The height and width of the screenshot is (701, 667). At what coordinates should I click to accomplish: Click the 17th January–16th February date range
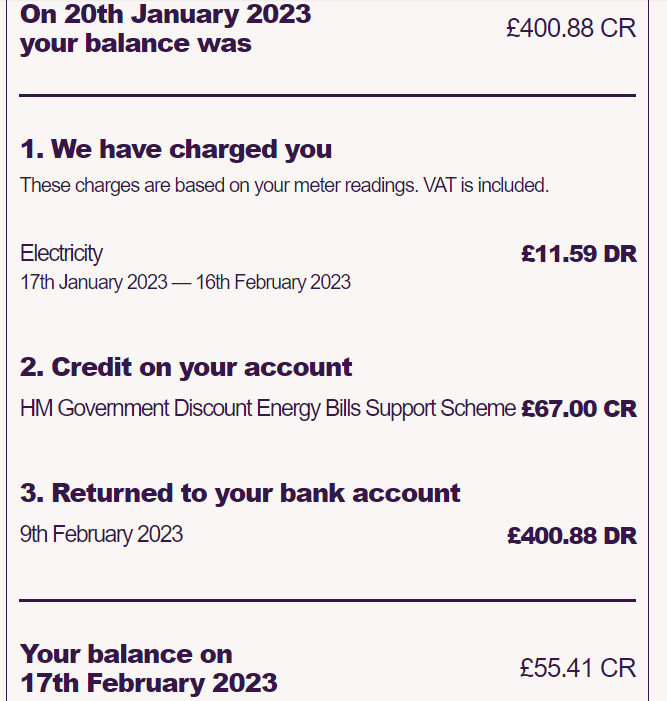click(186, 282)
